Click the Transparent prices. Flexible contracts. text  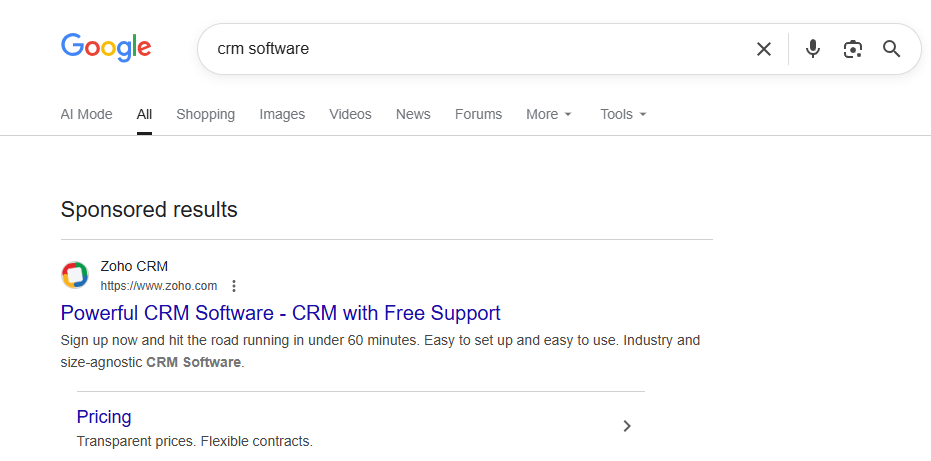click(x=195, y=441)
